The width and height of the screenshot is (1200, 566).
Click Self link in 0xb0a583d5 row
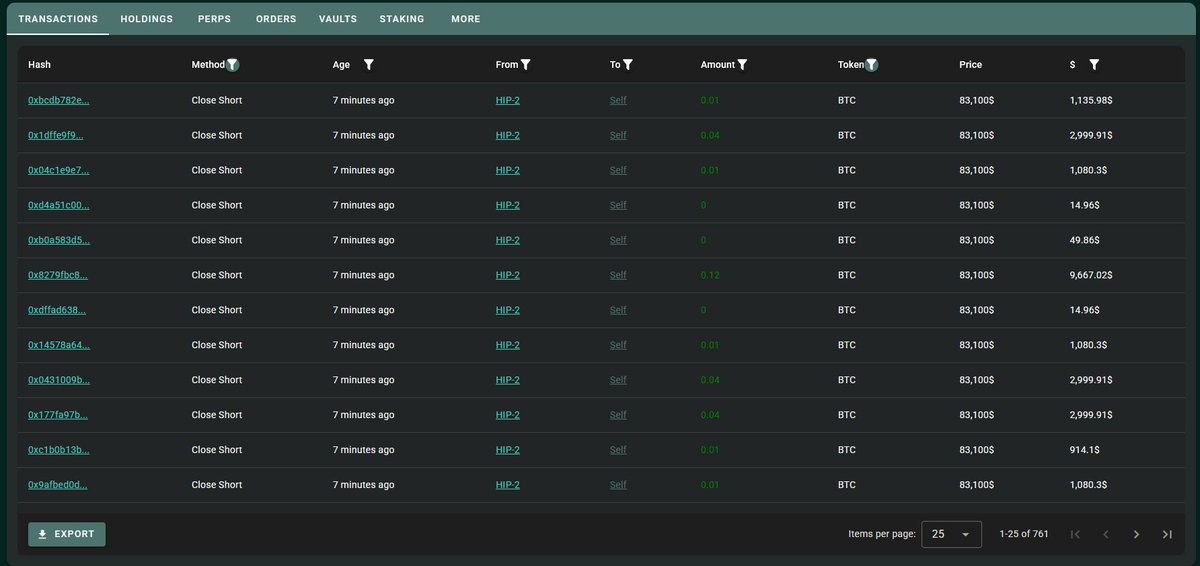coord(618,240)
